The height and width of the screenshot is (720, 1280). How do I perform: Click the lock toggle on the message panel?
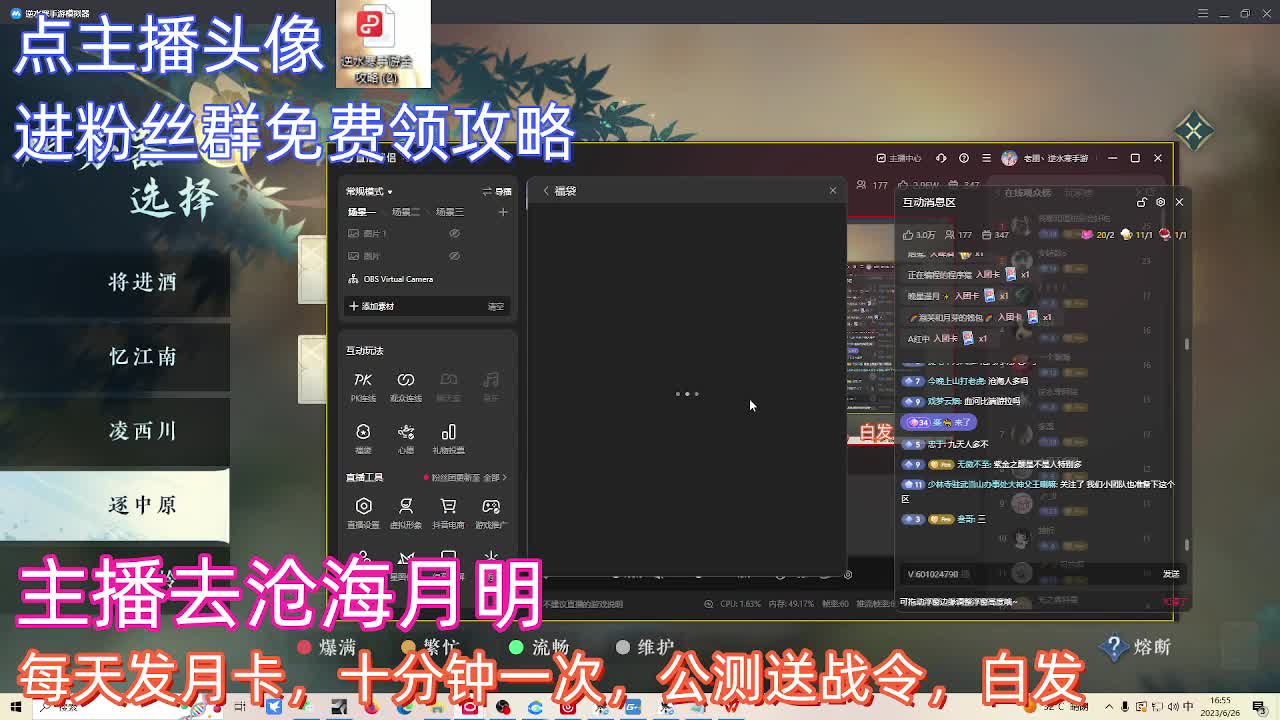coord(1142,202)
